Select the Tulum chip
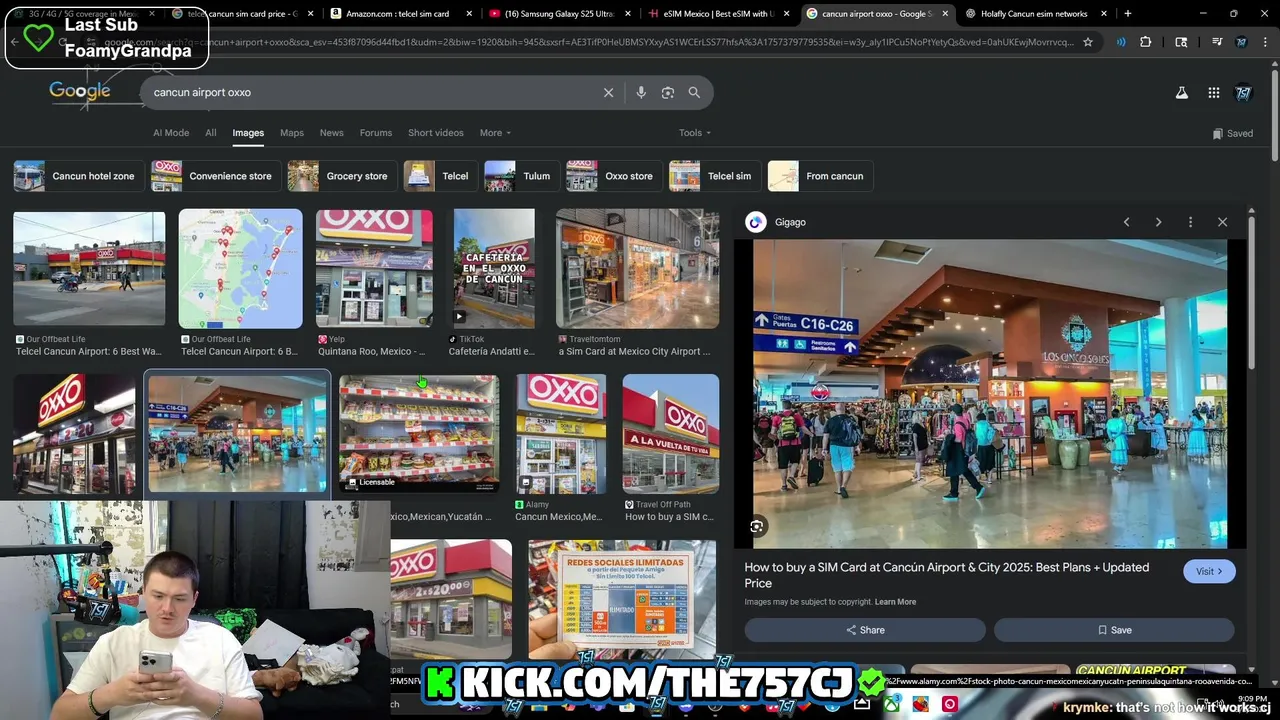The width and height of the screenshot is (1280, 720). (520, 176)
